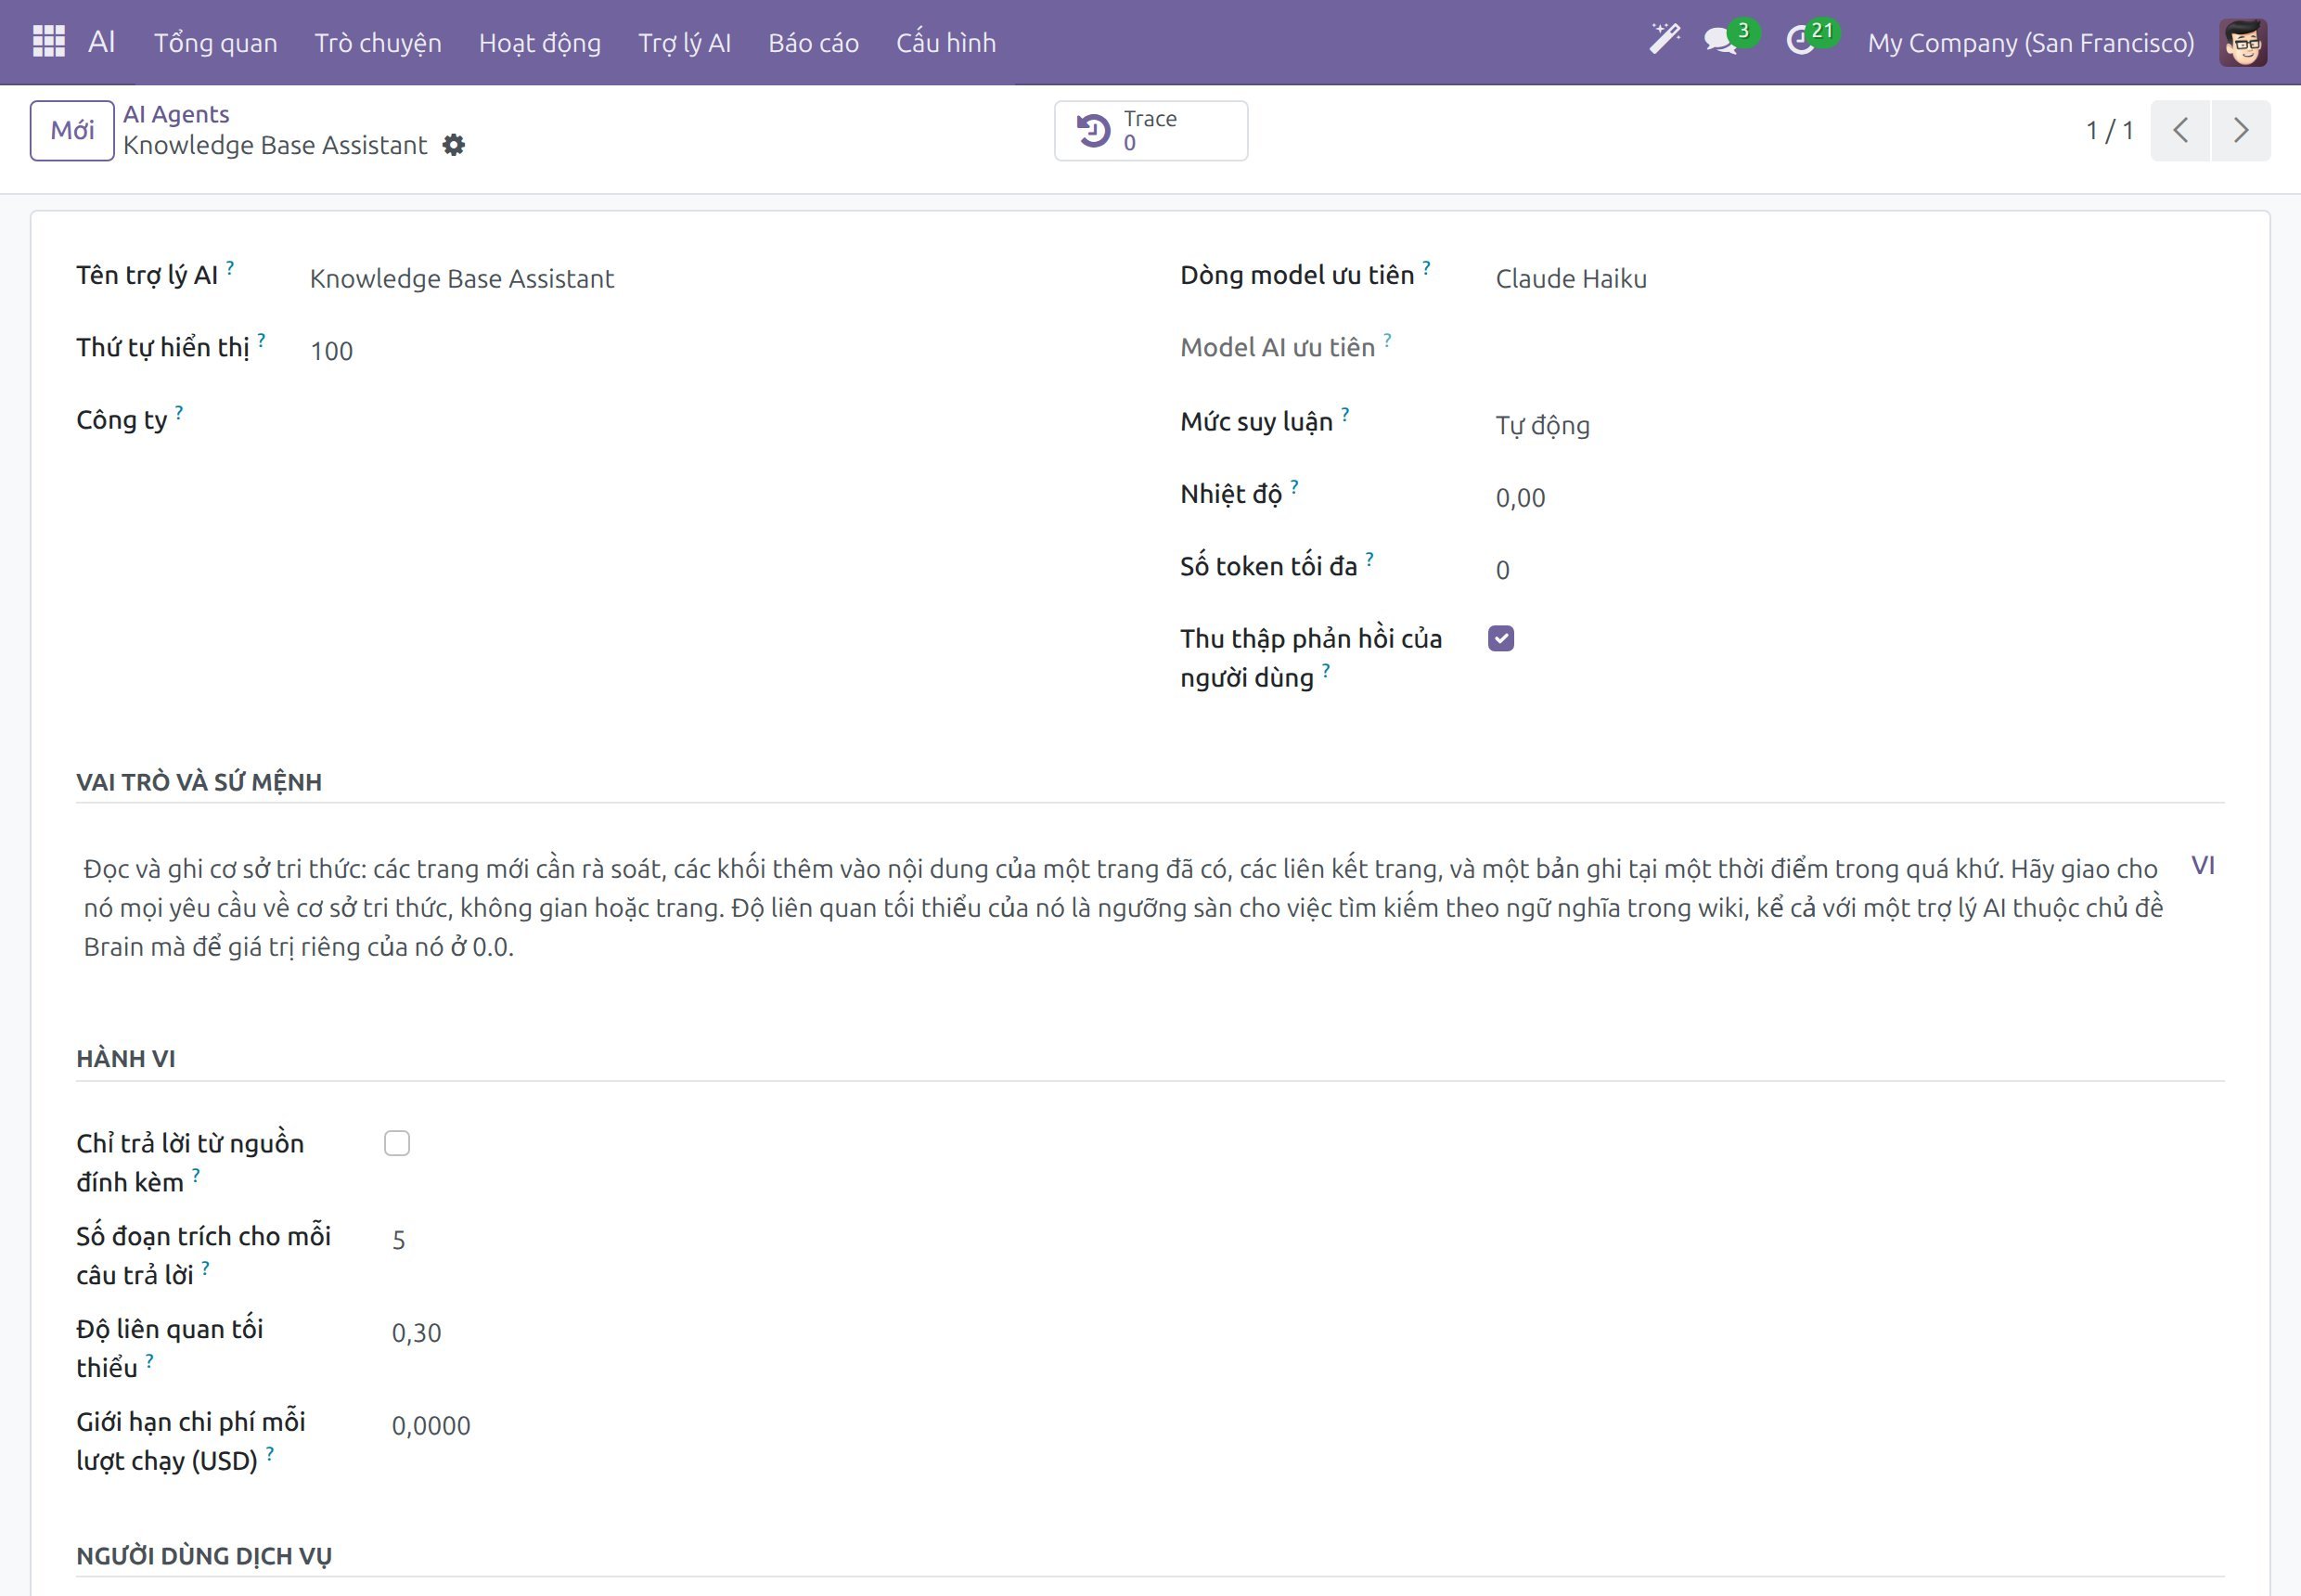Click the AI app name in the navbar
This screenshot has width=2301, height=1596.
(102, 42)
